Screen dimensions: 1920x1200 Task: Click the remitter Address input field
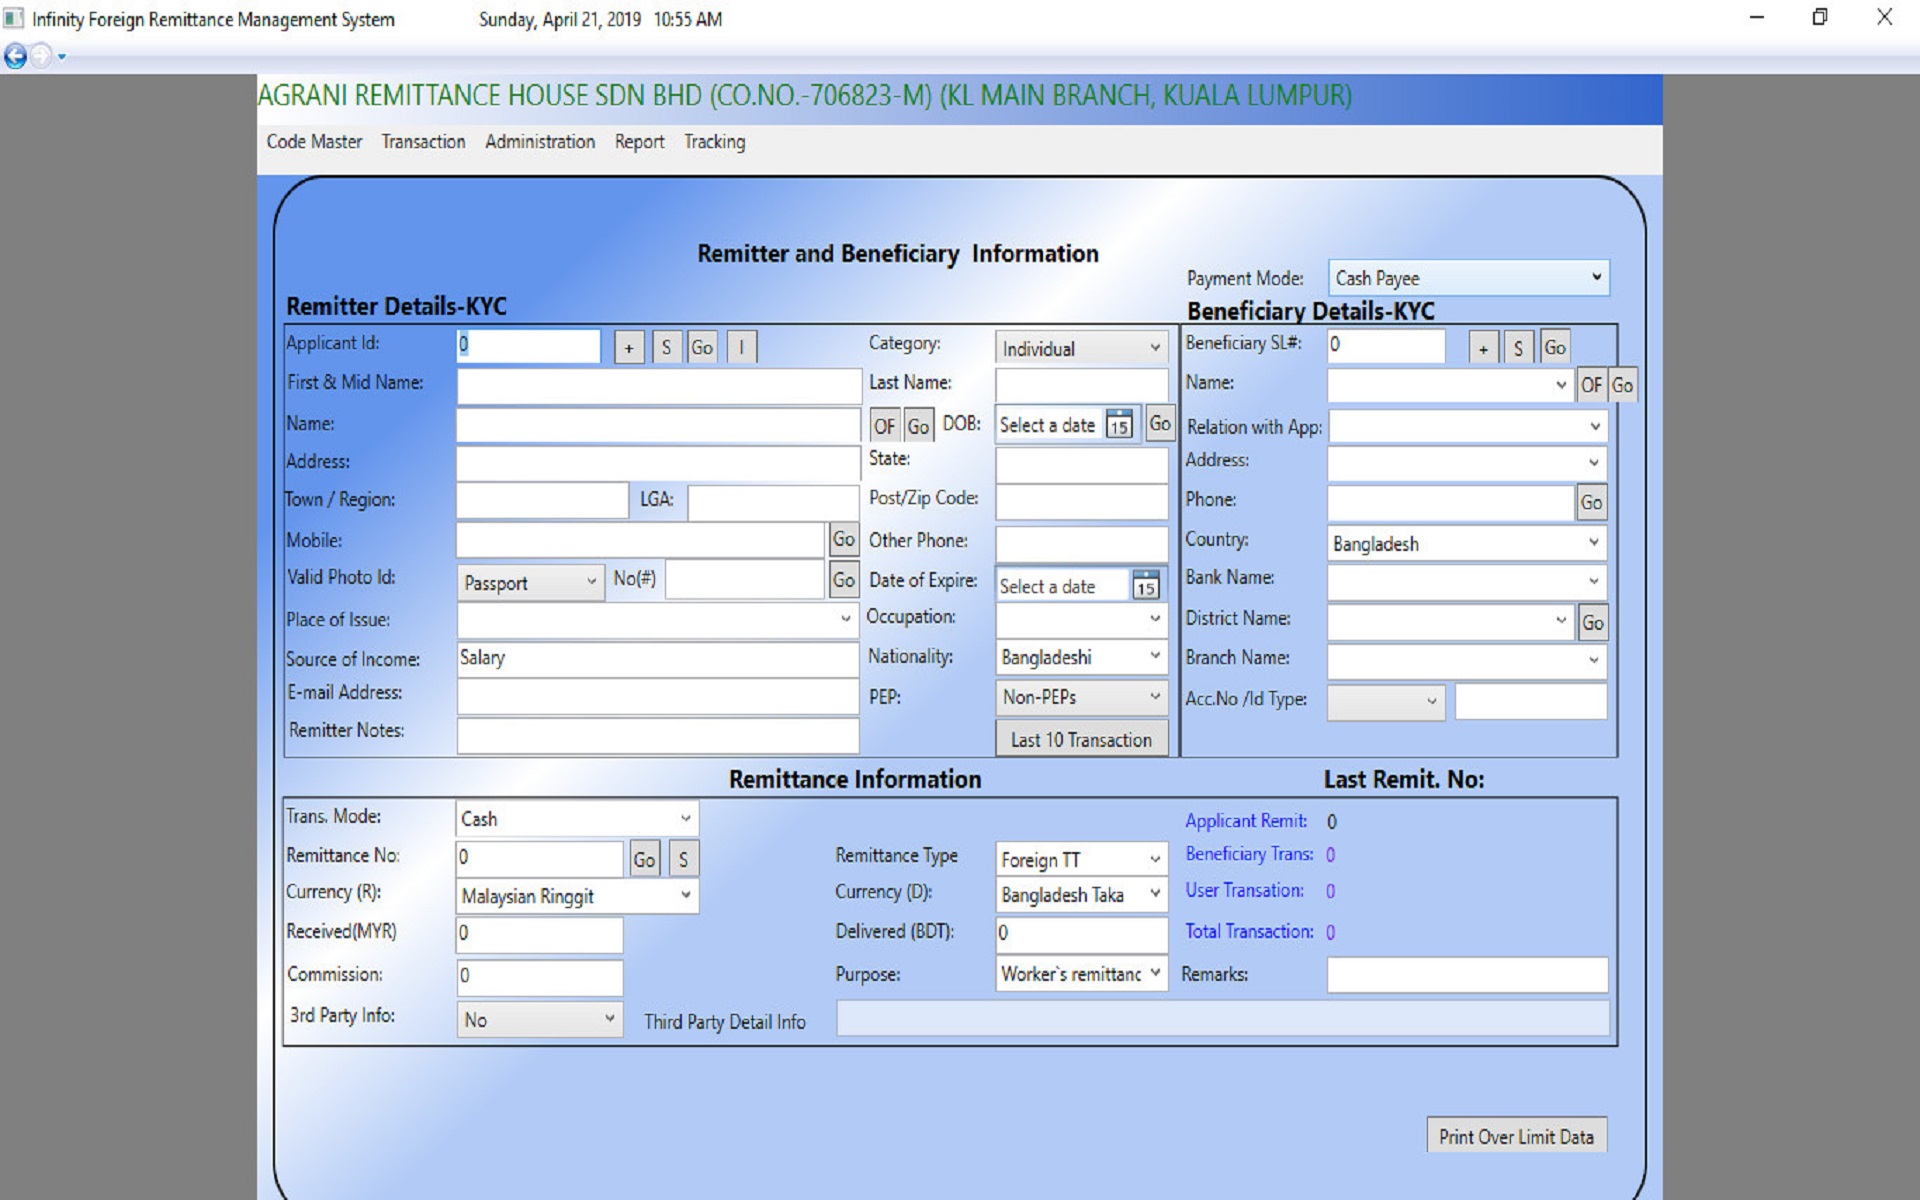point(658,463)
